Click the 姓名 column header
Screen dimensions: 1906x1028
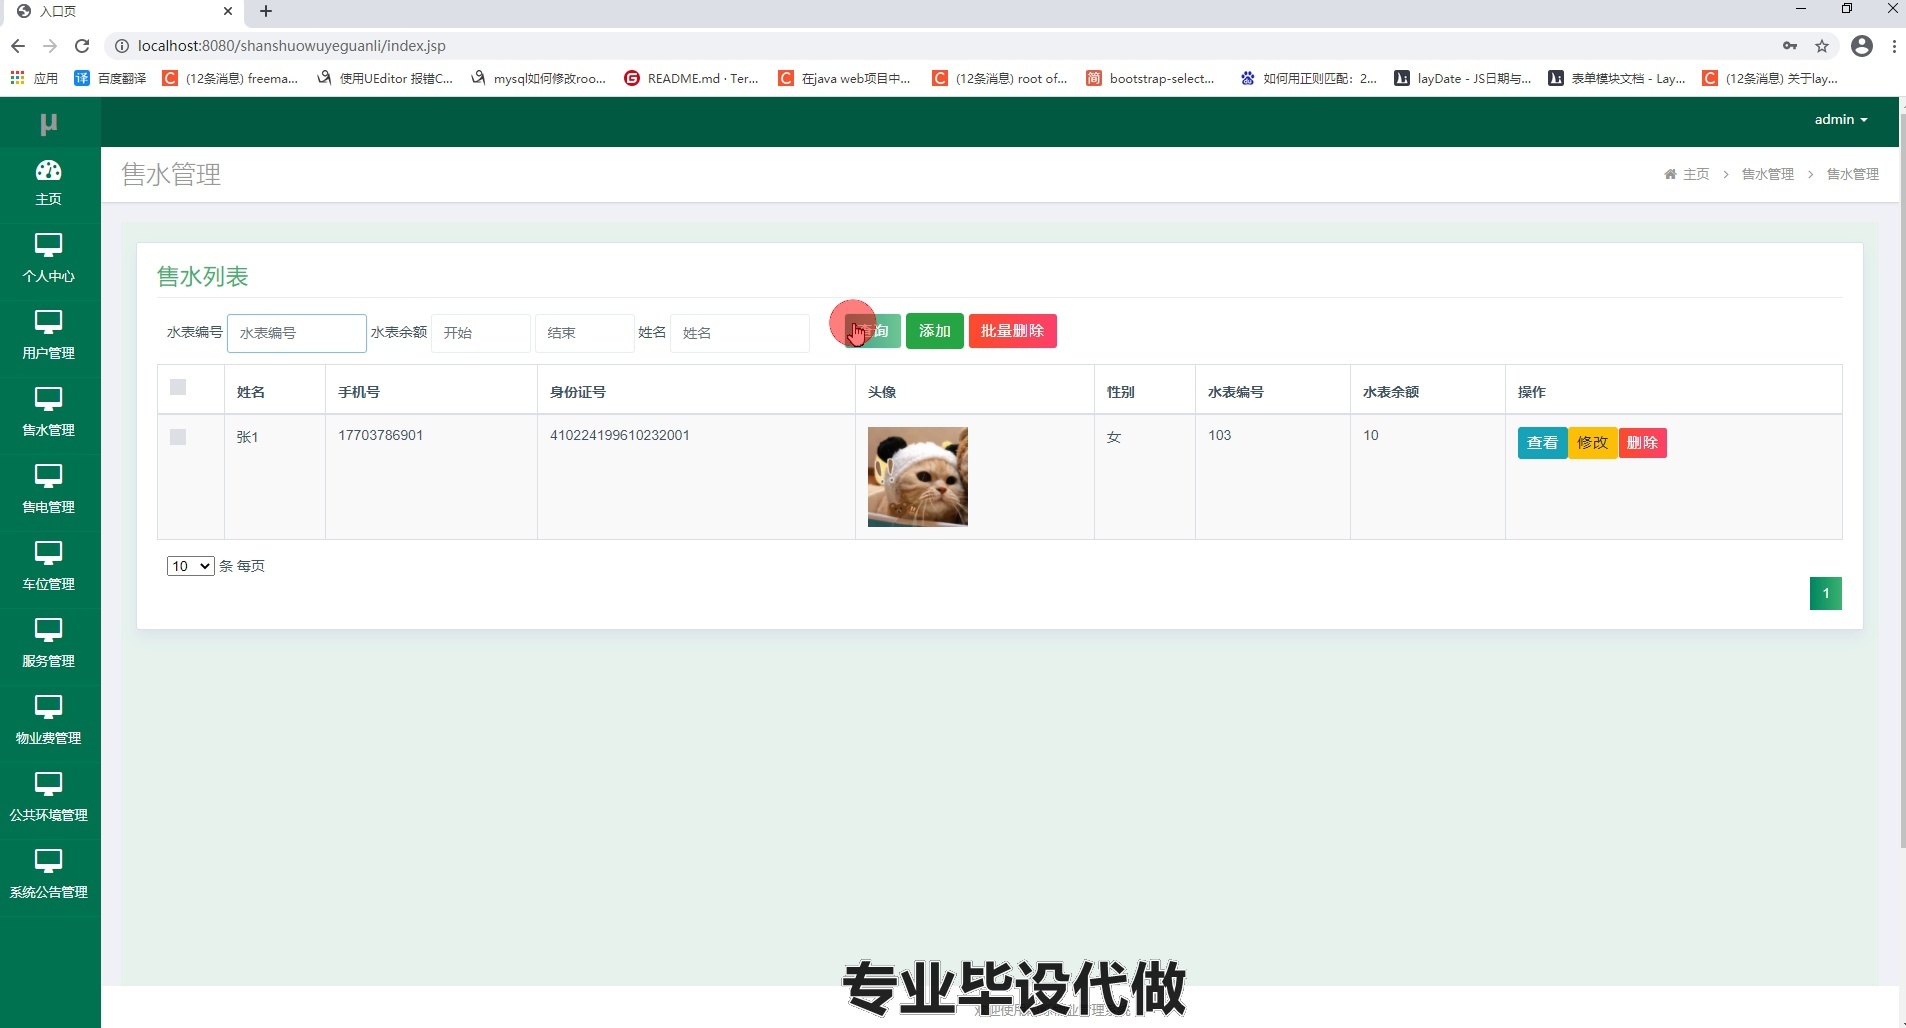point(251,392)
